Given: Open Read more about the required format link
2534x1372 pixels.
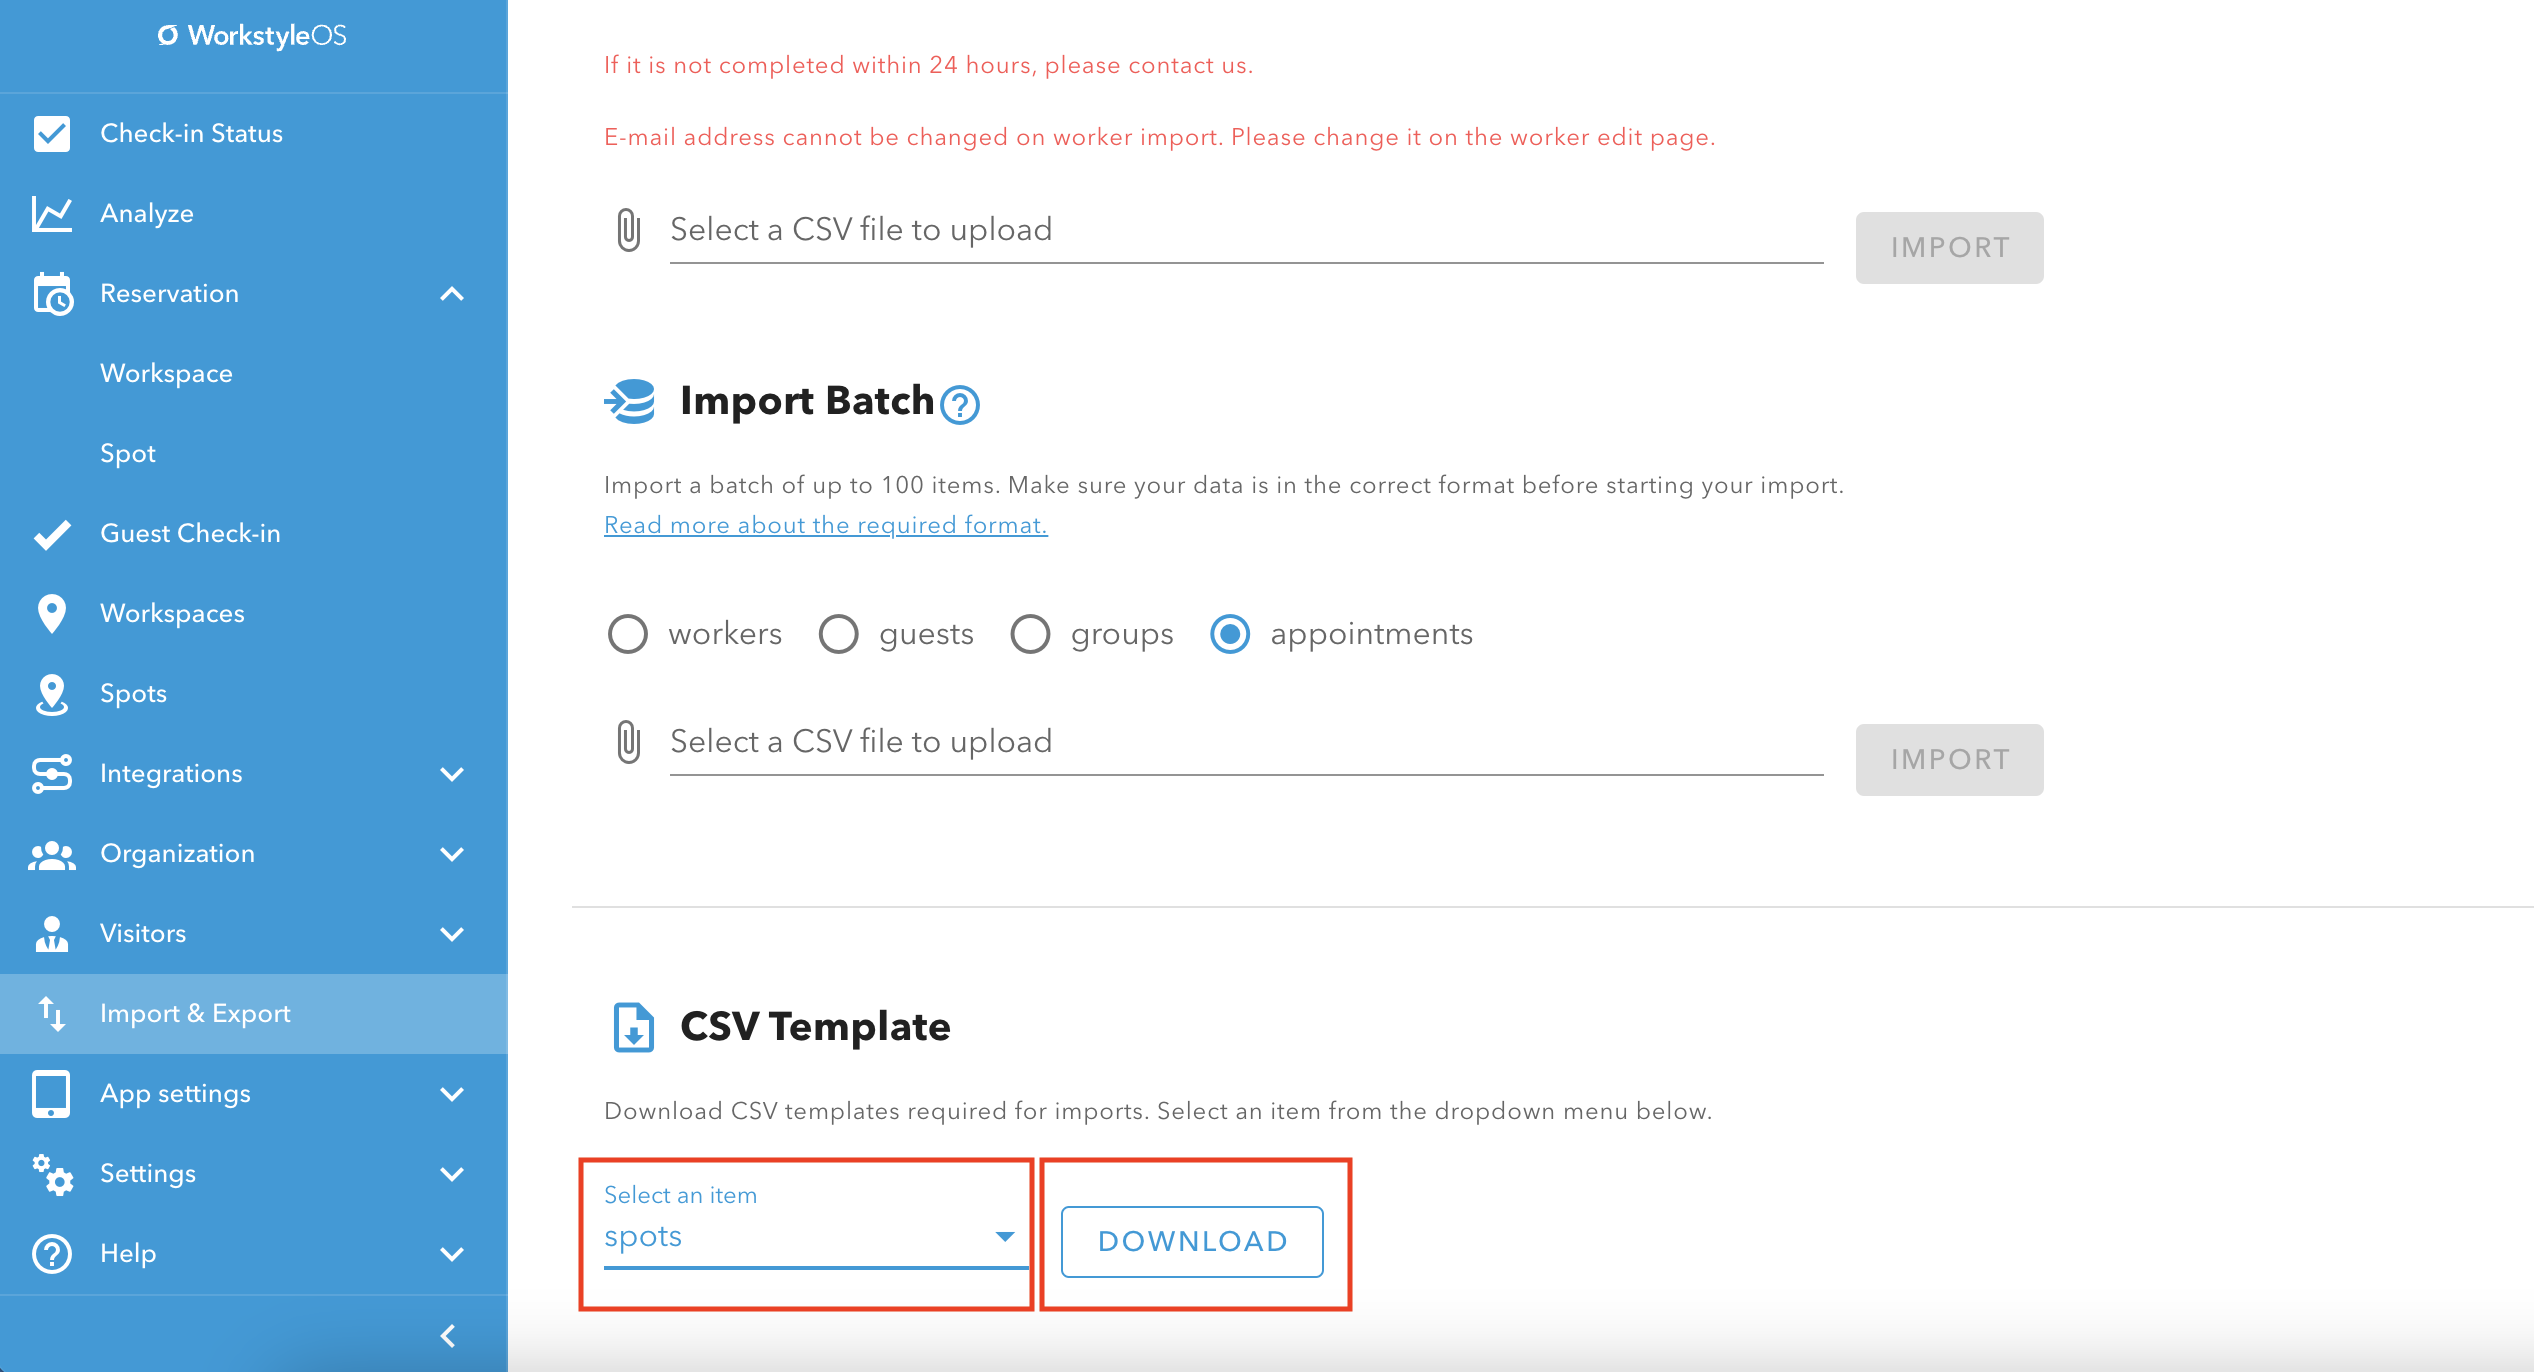Looking at the screenshot, I should [826, 525].
